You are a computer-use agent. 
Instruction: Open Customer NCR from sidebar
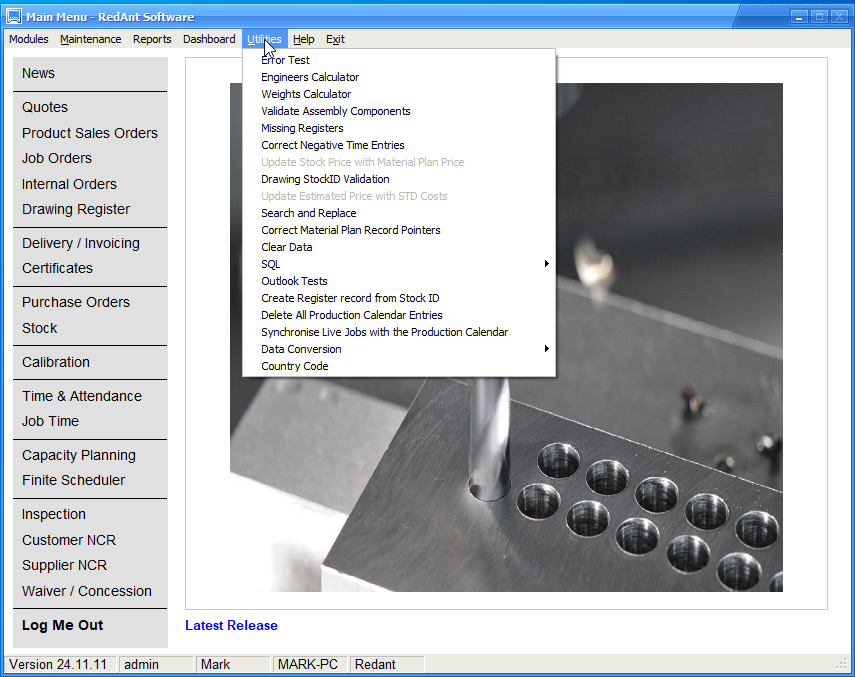point(69,540)
